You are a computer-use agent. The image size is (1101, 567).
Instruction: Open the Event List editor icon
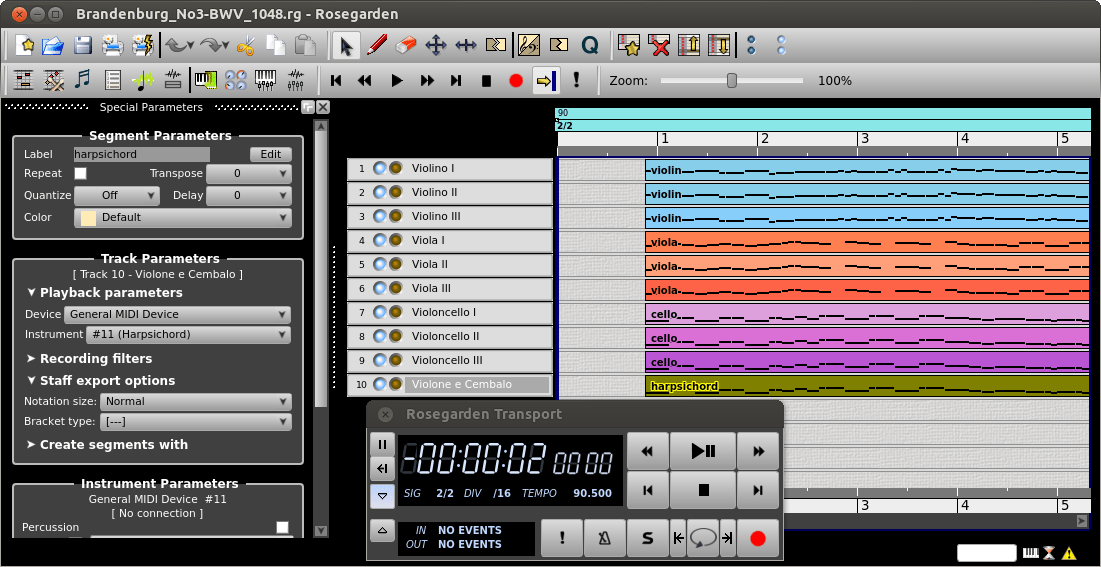(113, 80)
